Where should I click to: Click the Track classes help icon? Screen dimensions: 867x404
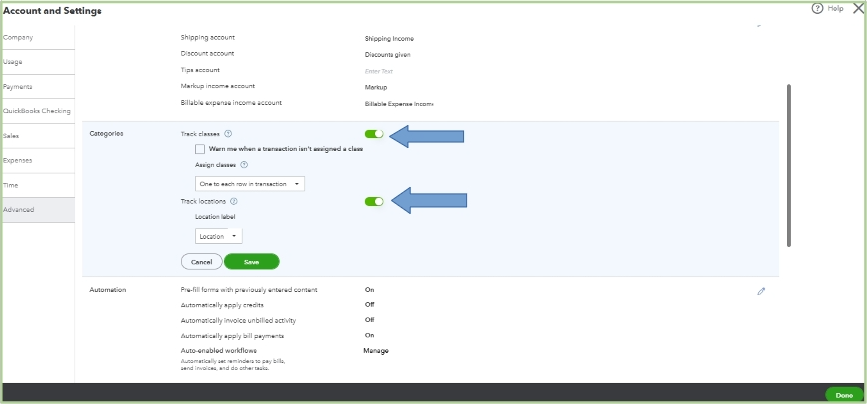point(228,133)
